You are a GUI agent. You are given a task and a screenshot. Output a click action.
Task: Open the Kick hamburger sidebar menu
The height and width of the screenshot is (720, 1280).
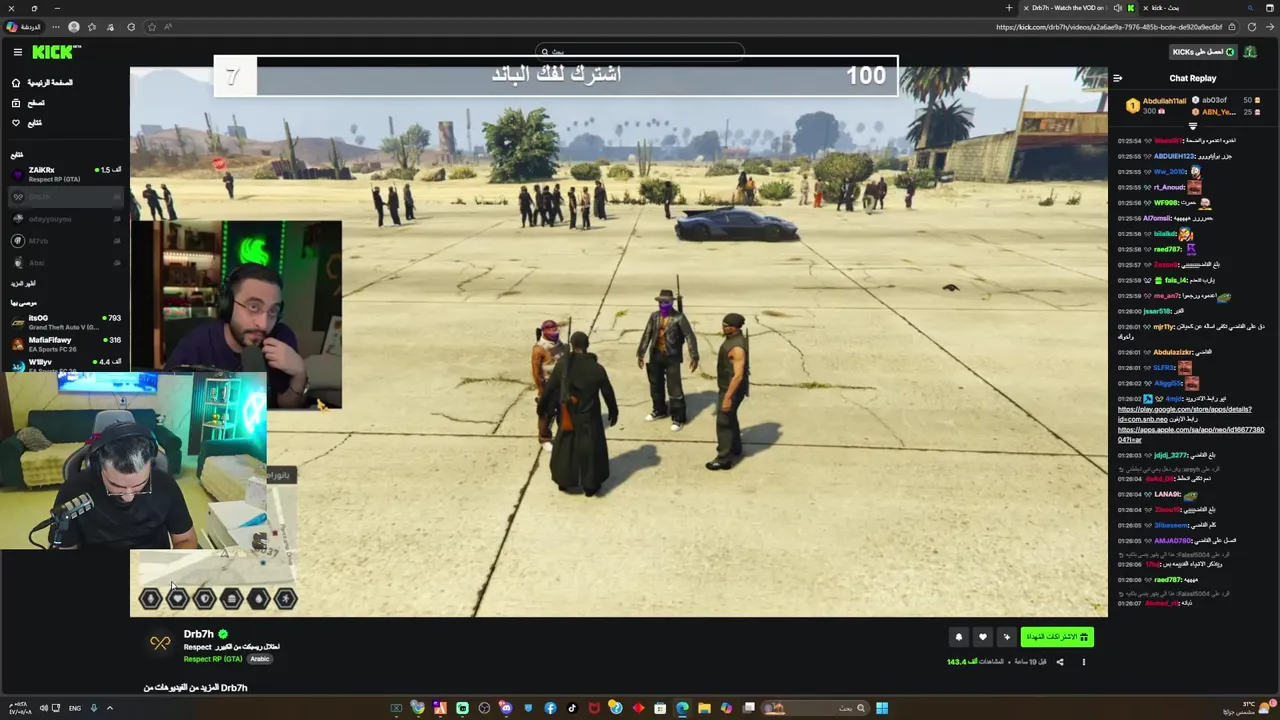[17, 52]
